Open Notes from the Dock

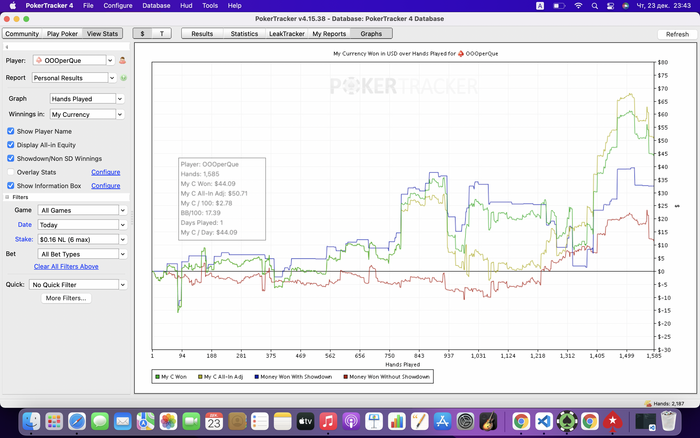click(x=282, y=421)
